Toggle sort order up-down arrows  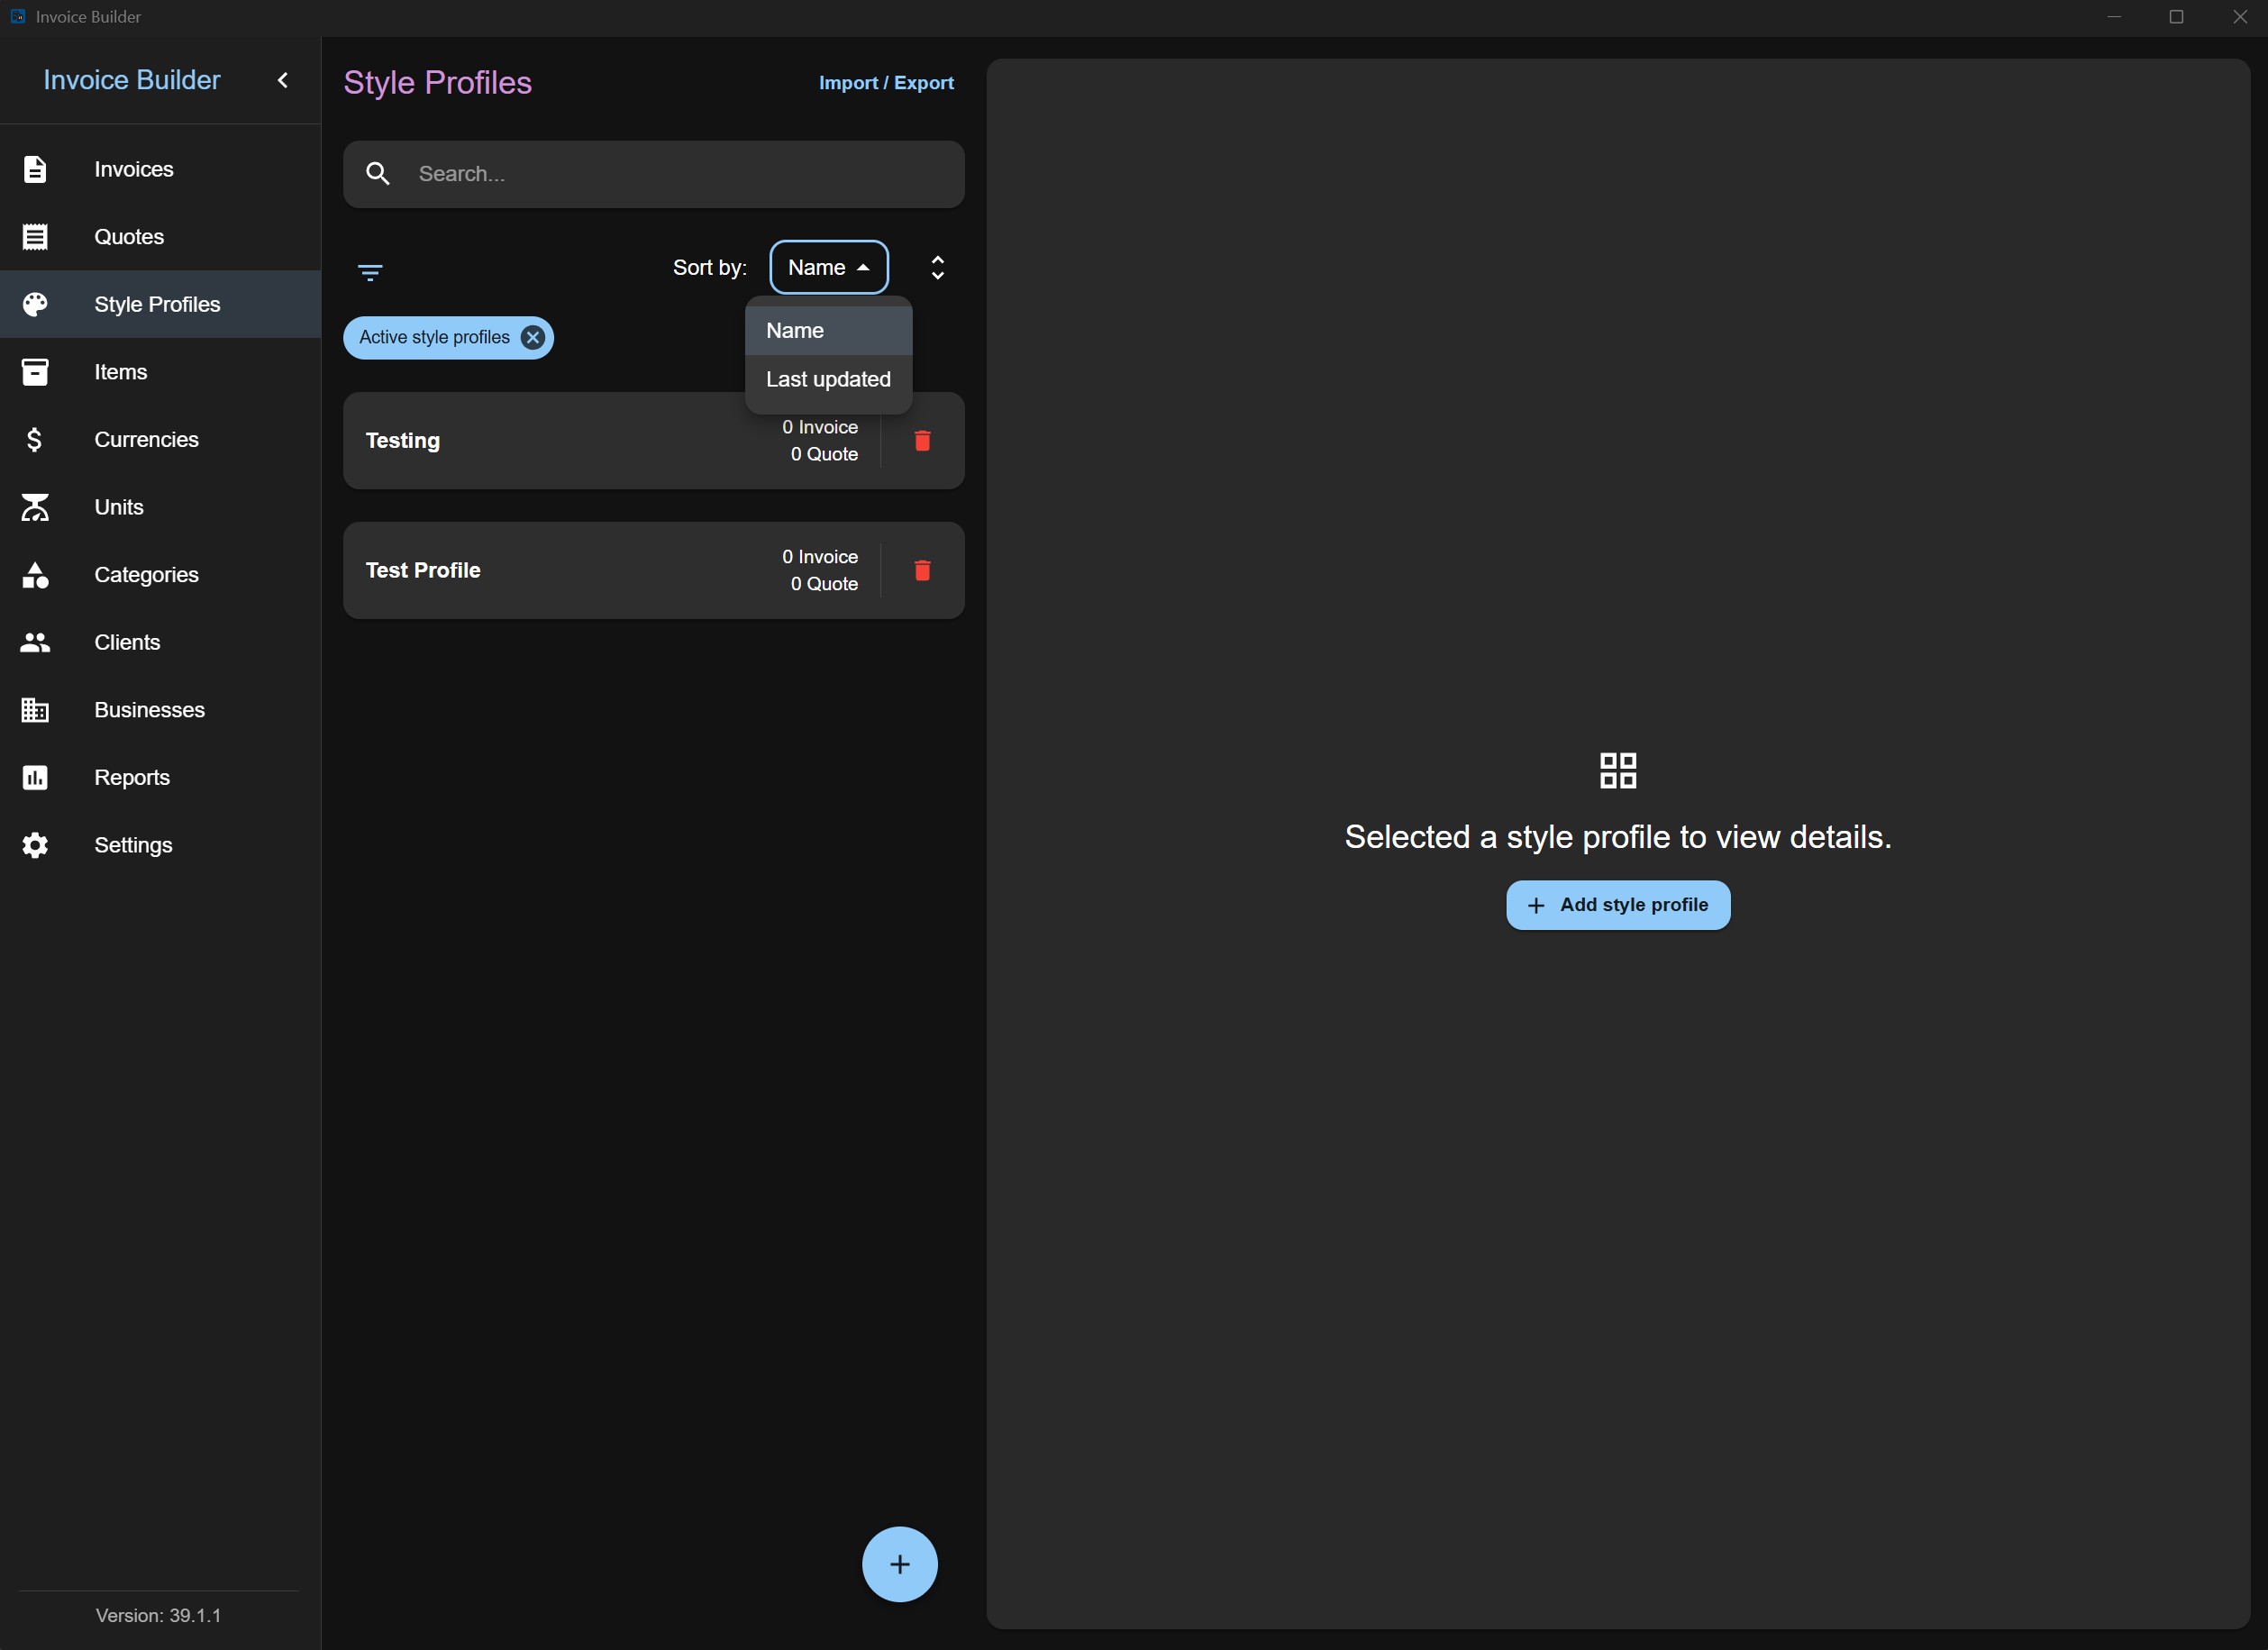pos(938,267)
